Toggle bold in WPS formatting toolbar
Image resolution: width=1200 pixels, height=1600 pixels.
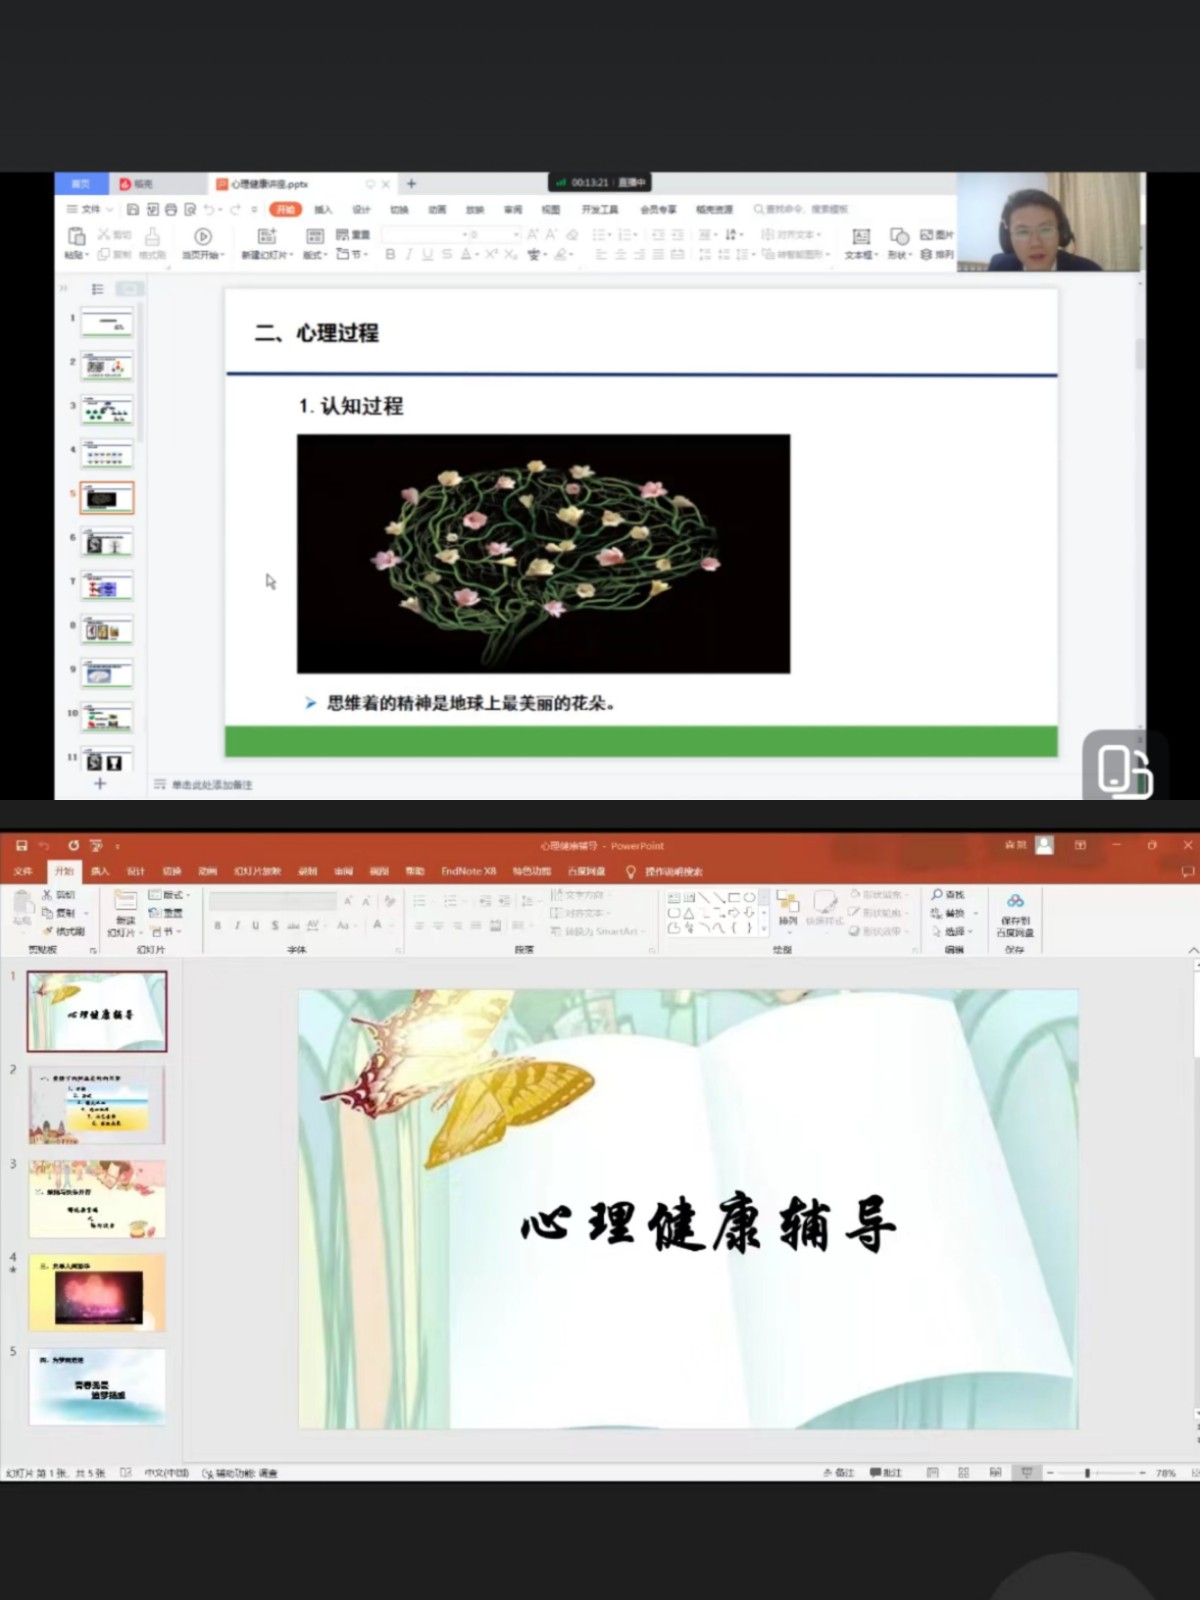[390, 255]
